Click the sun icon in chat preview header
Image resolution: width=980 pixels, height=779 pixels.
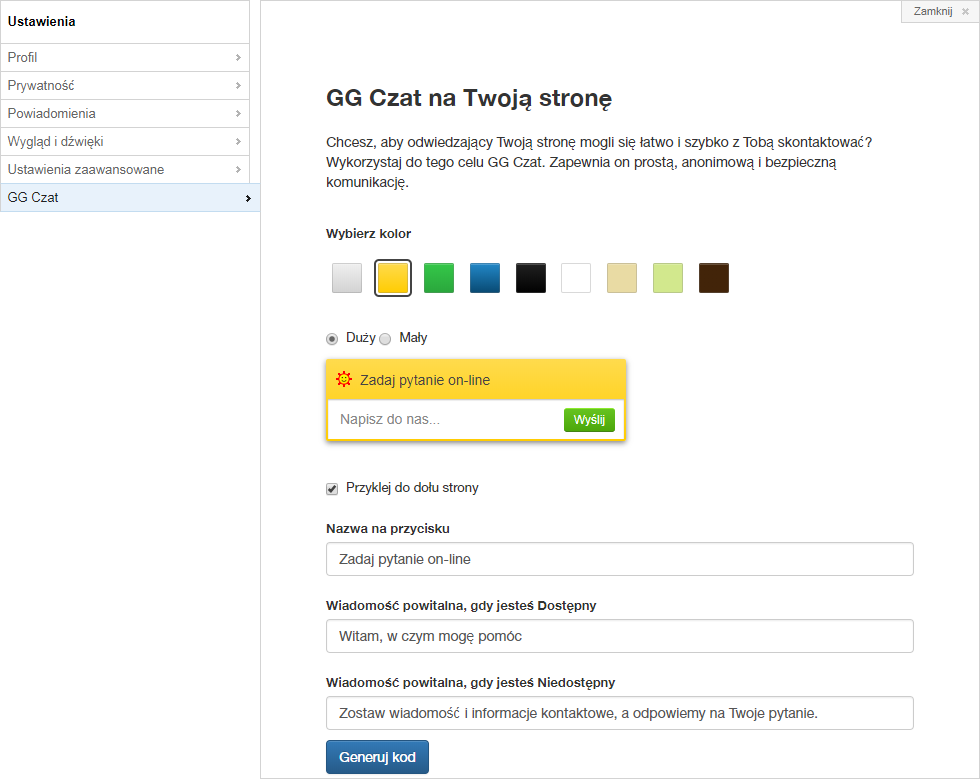pyautogui.click(x=344, y=379)
